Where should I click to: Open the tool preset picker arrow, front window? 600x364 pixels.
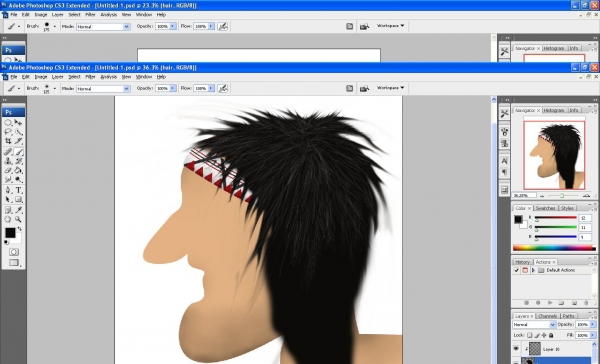pyautogui.click(x=19, y=89)
